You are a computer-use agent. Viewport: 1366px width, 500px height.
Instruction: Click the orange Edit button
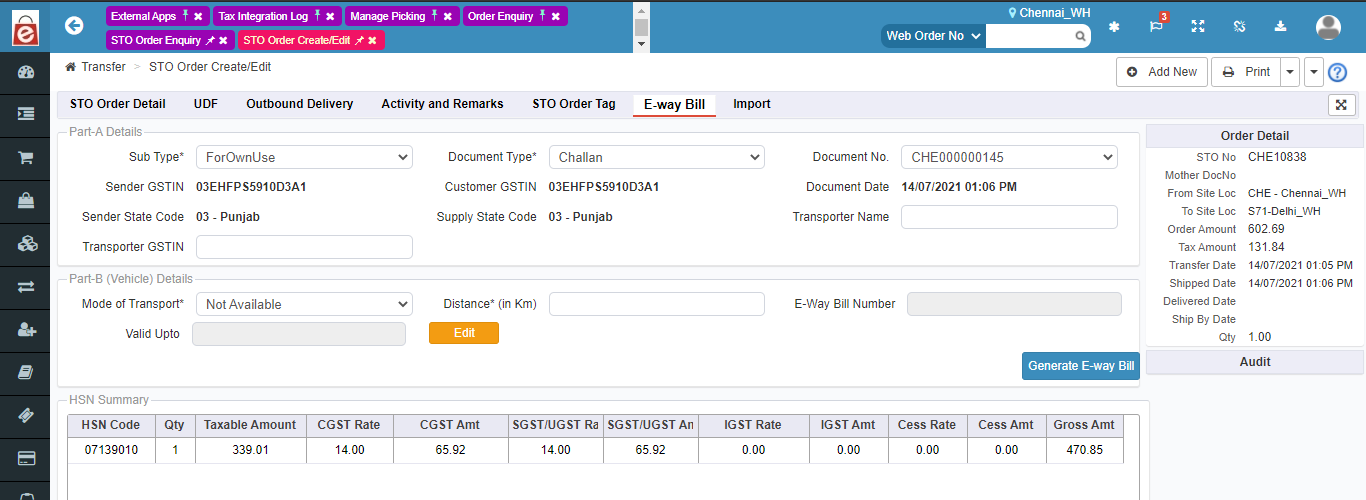coord(464,333)
